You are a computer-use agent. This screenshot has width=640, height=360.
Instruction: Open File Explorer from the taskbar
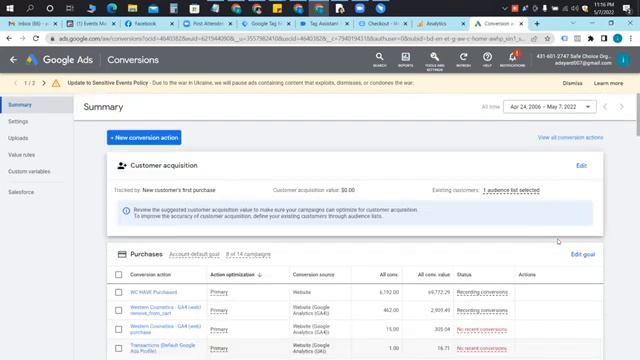pyautogui.click(x=132, y=8)
